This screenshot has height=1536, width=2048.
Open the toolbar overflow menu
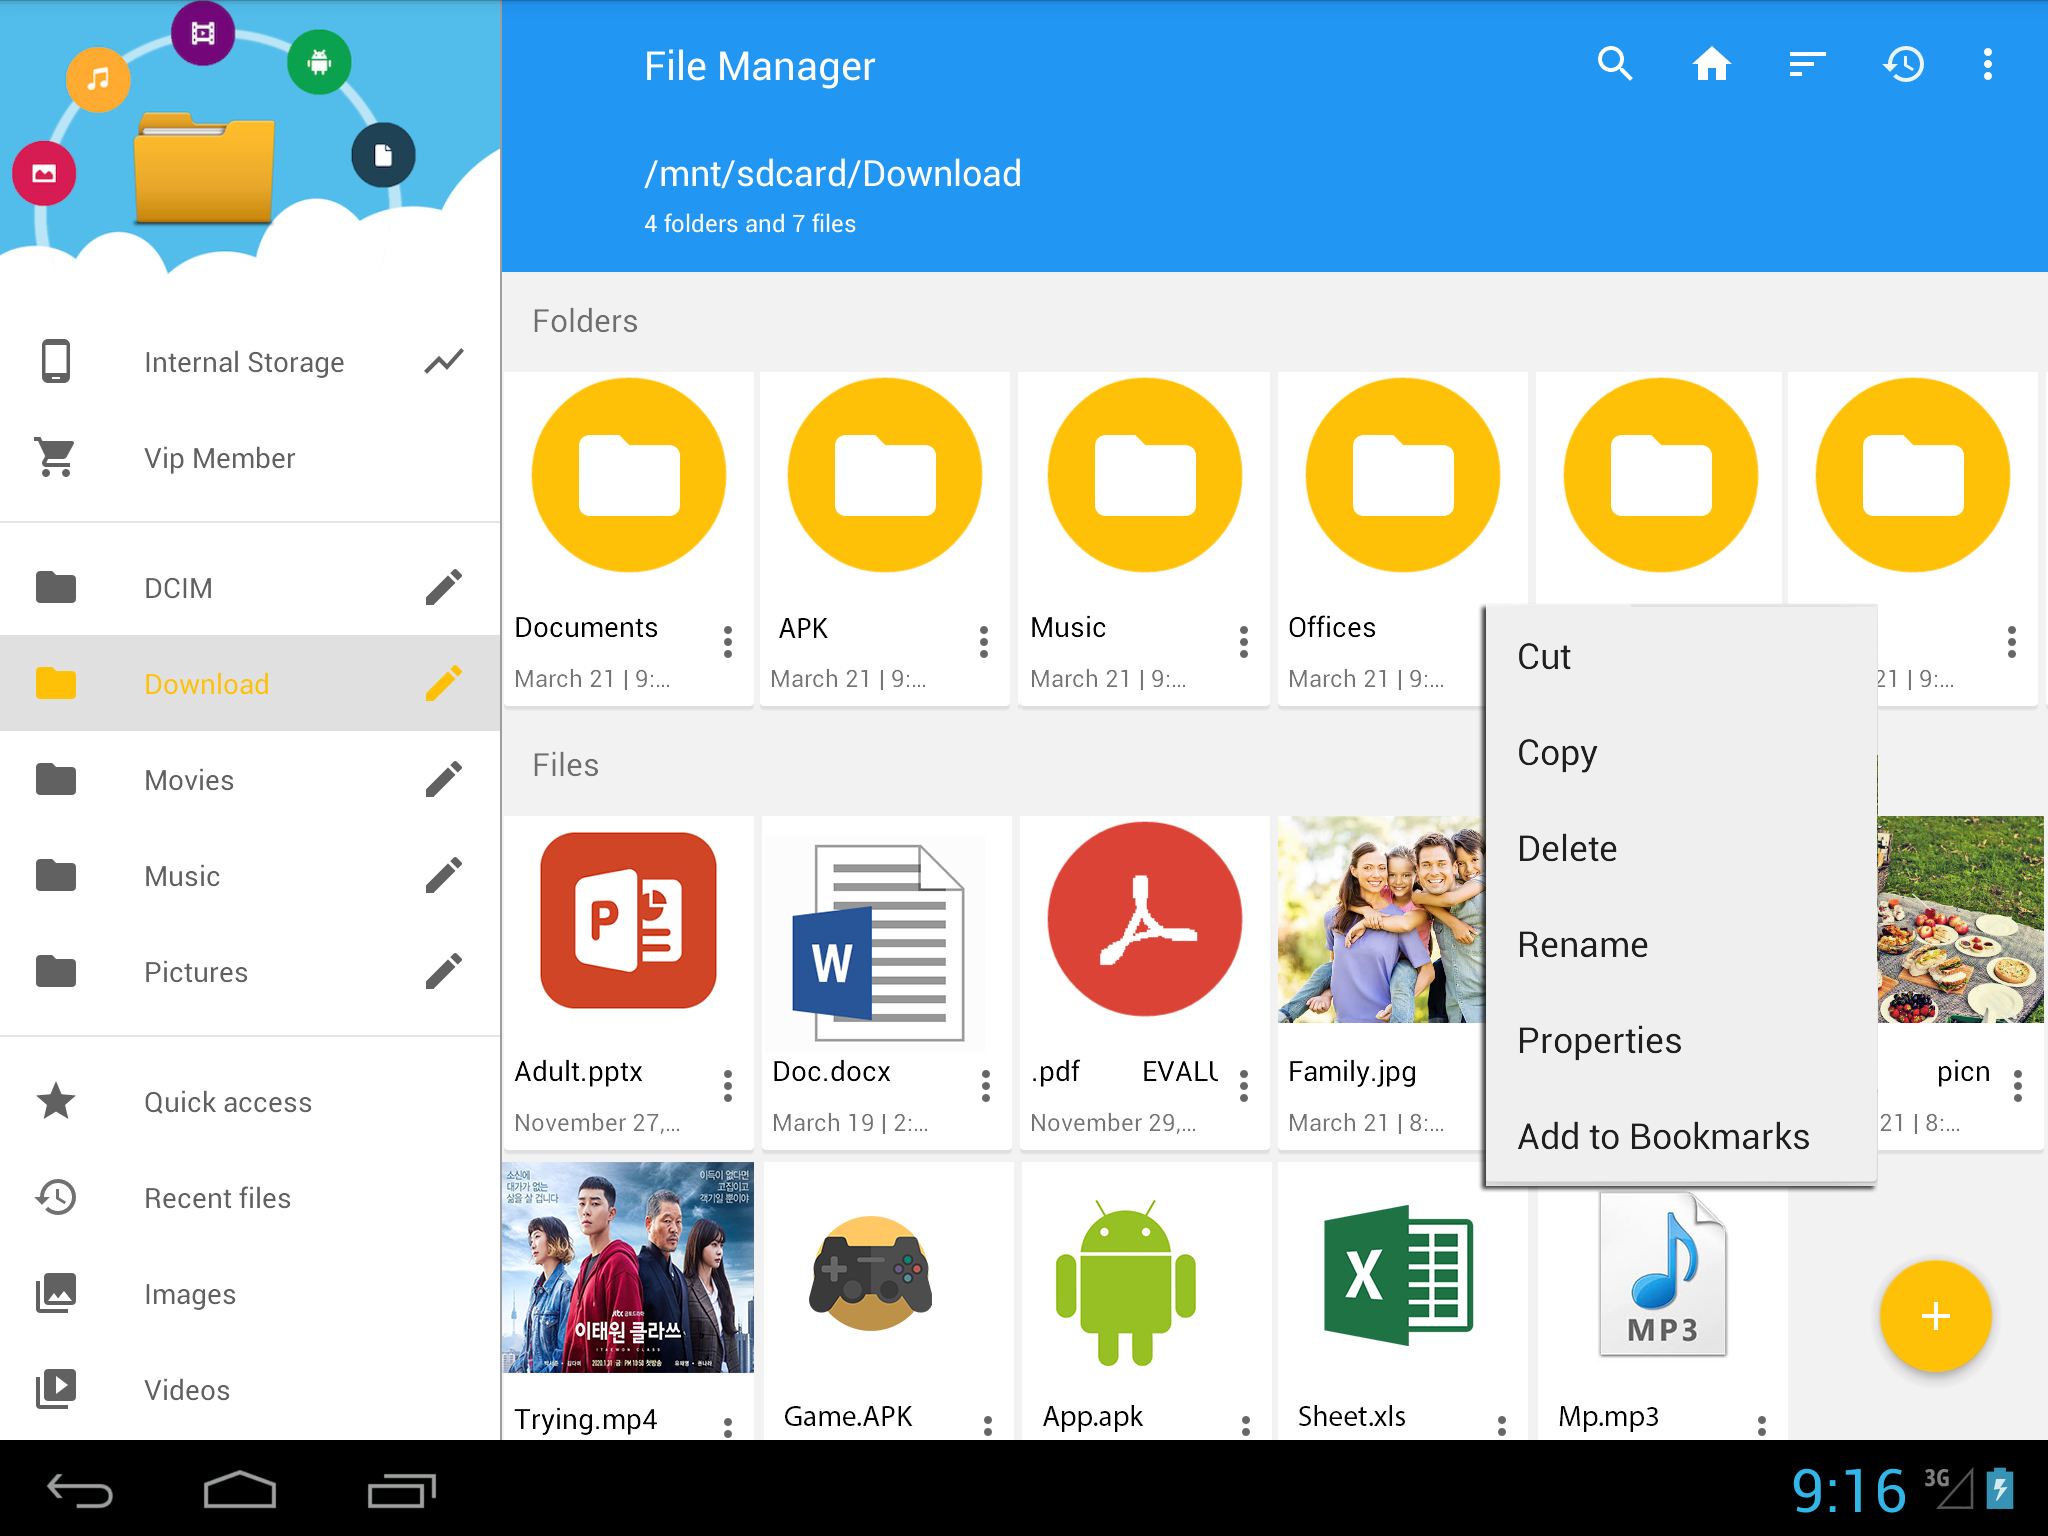pyautogui.click(x=1987, y=65)
